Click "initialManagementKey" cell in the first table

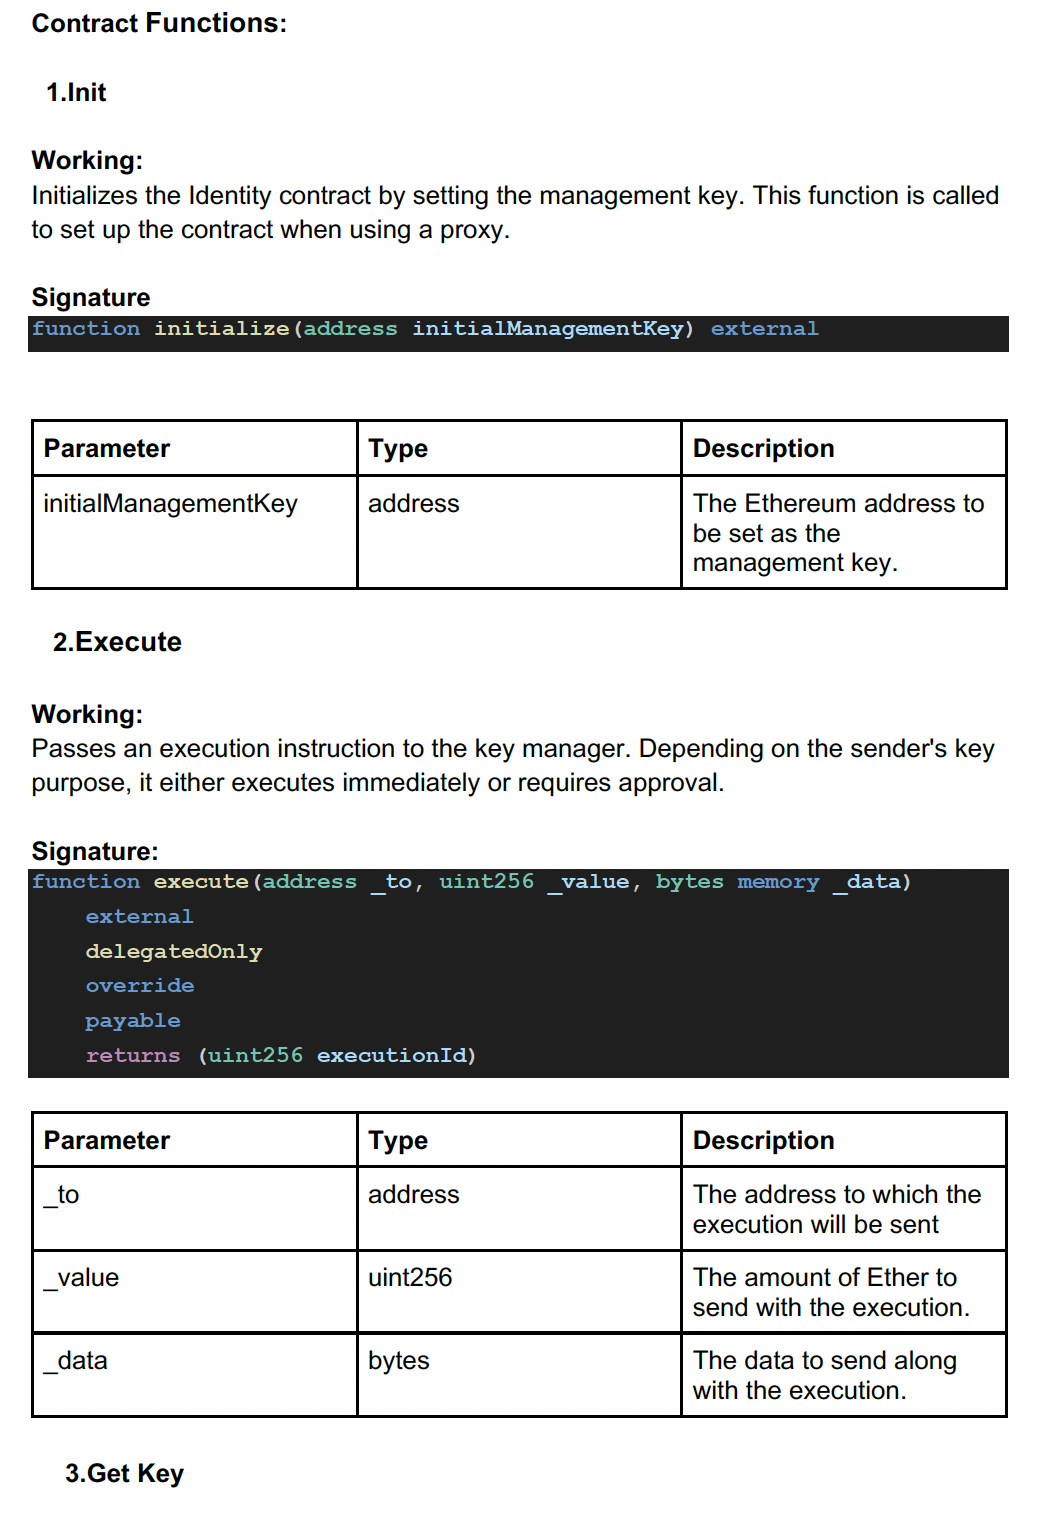(x=170, y=503)
